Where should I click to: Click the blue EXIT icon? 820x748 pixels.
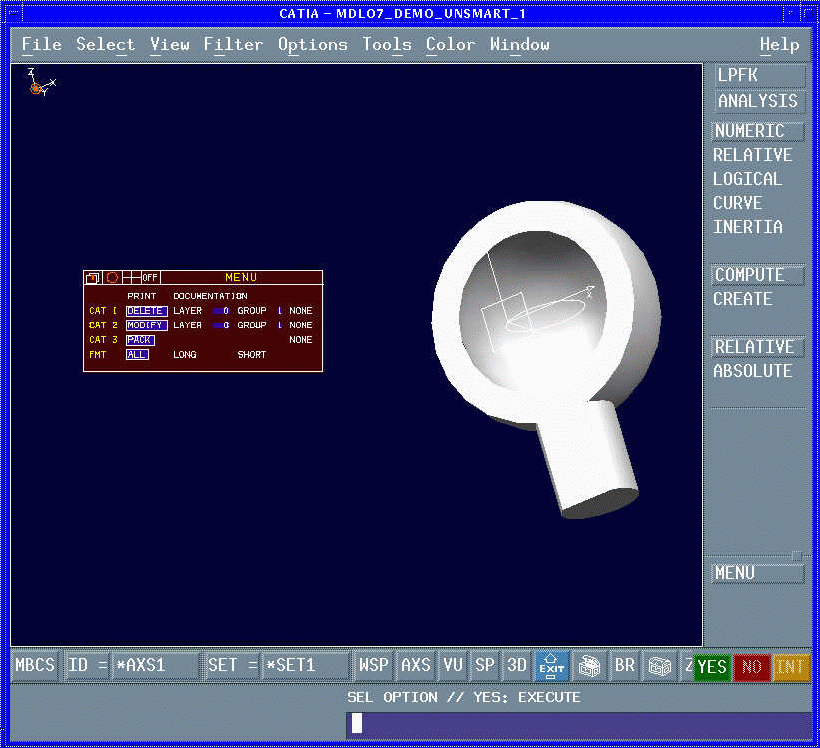coord(551,666)
